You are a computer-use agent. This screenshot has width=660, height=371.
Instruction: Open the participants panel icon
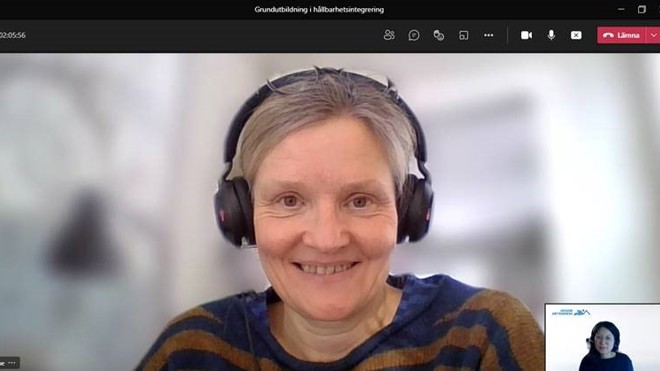click(x=389, y=35)
